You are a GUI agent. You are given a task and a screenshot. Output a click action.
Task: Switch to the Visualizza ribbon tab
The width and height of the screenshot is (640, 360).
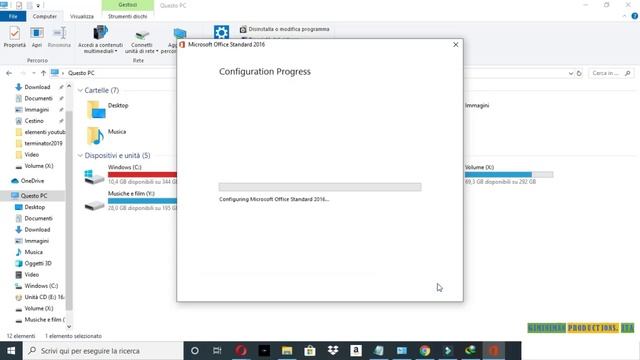tap(82, 16)
